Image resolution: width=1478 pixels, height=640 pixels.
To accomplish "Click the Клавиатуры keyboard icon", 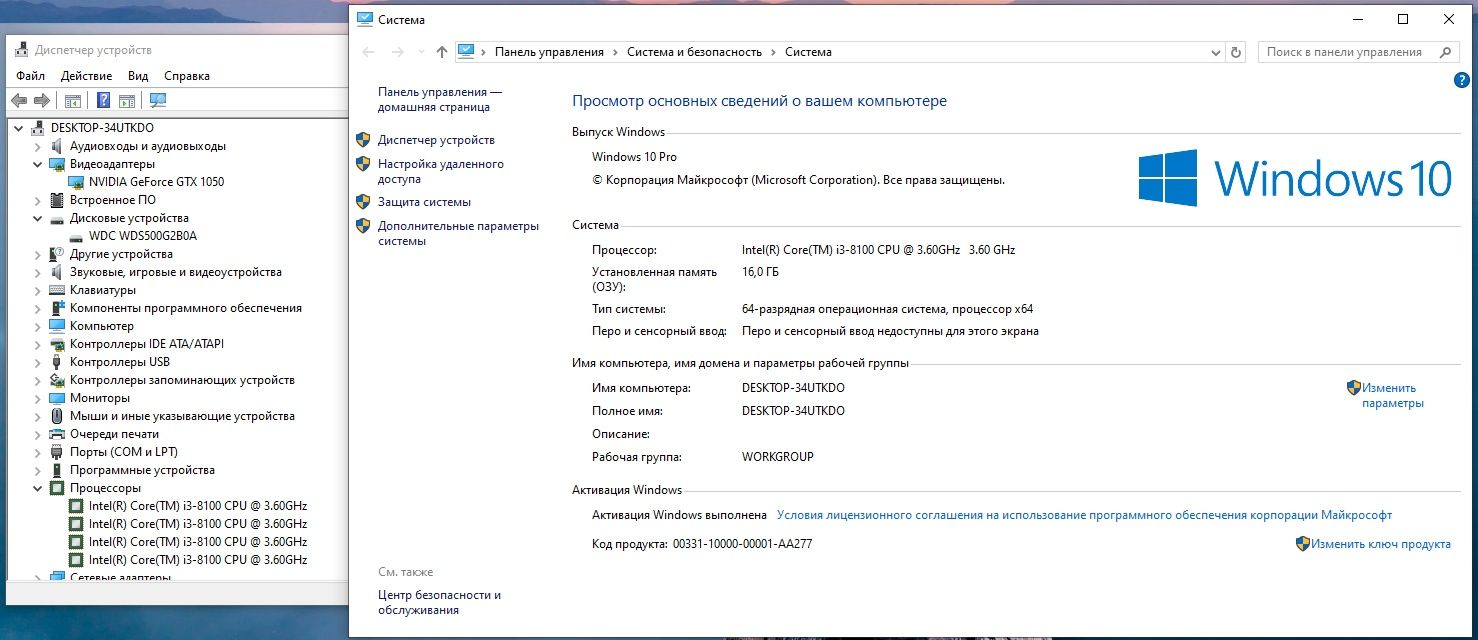I will click(x=57, y=290).
